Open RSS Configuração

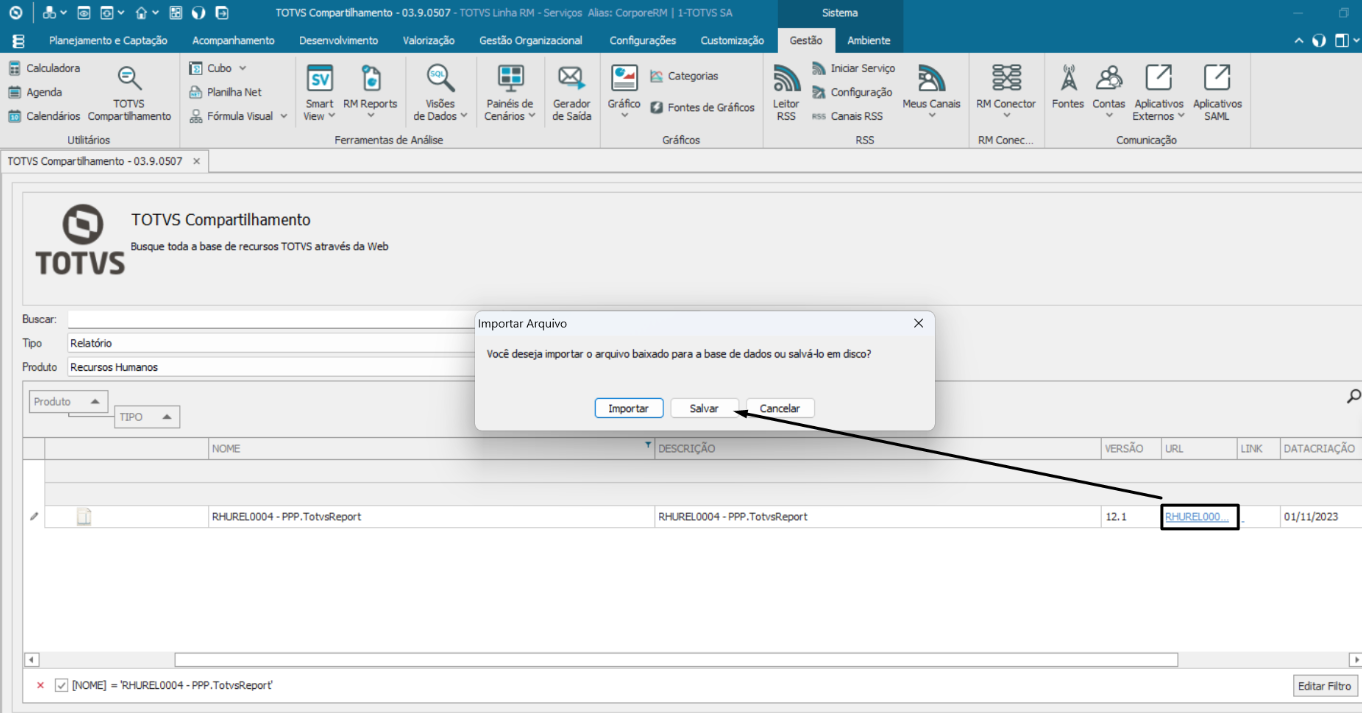pyautogui.click(x=852, y=92)
